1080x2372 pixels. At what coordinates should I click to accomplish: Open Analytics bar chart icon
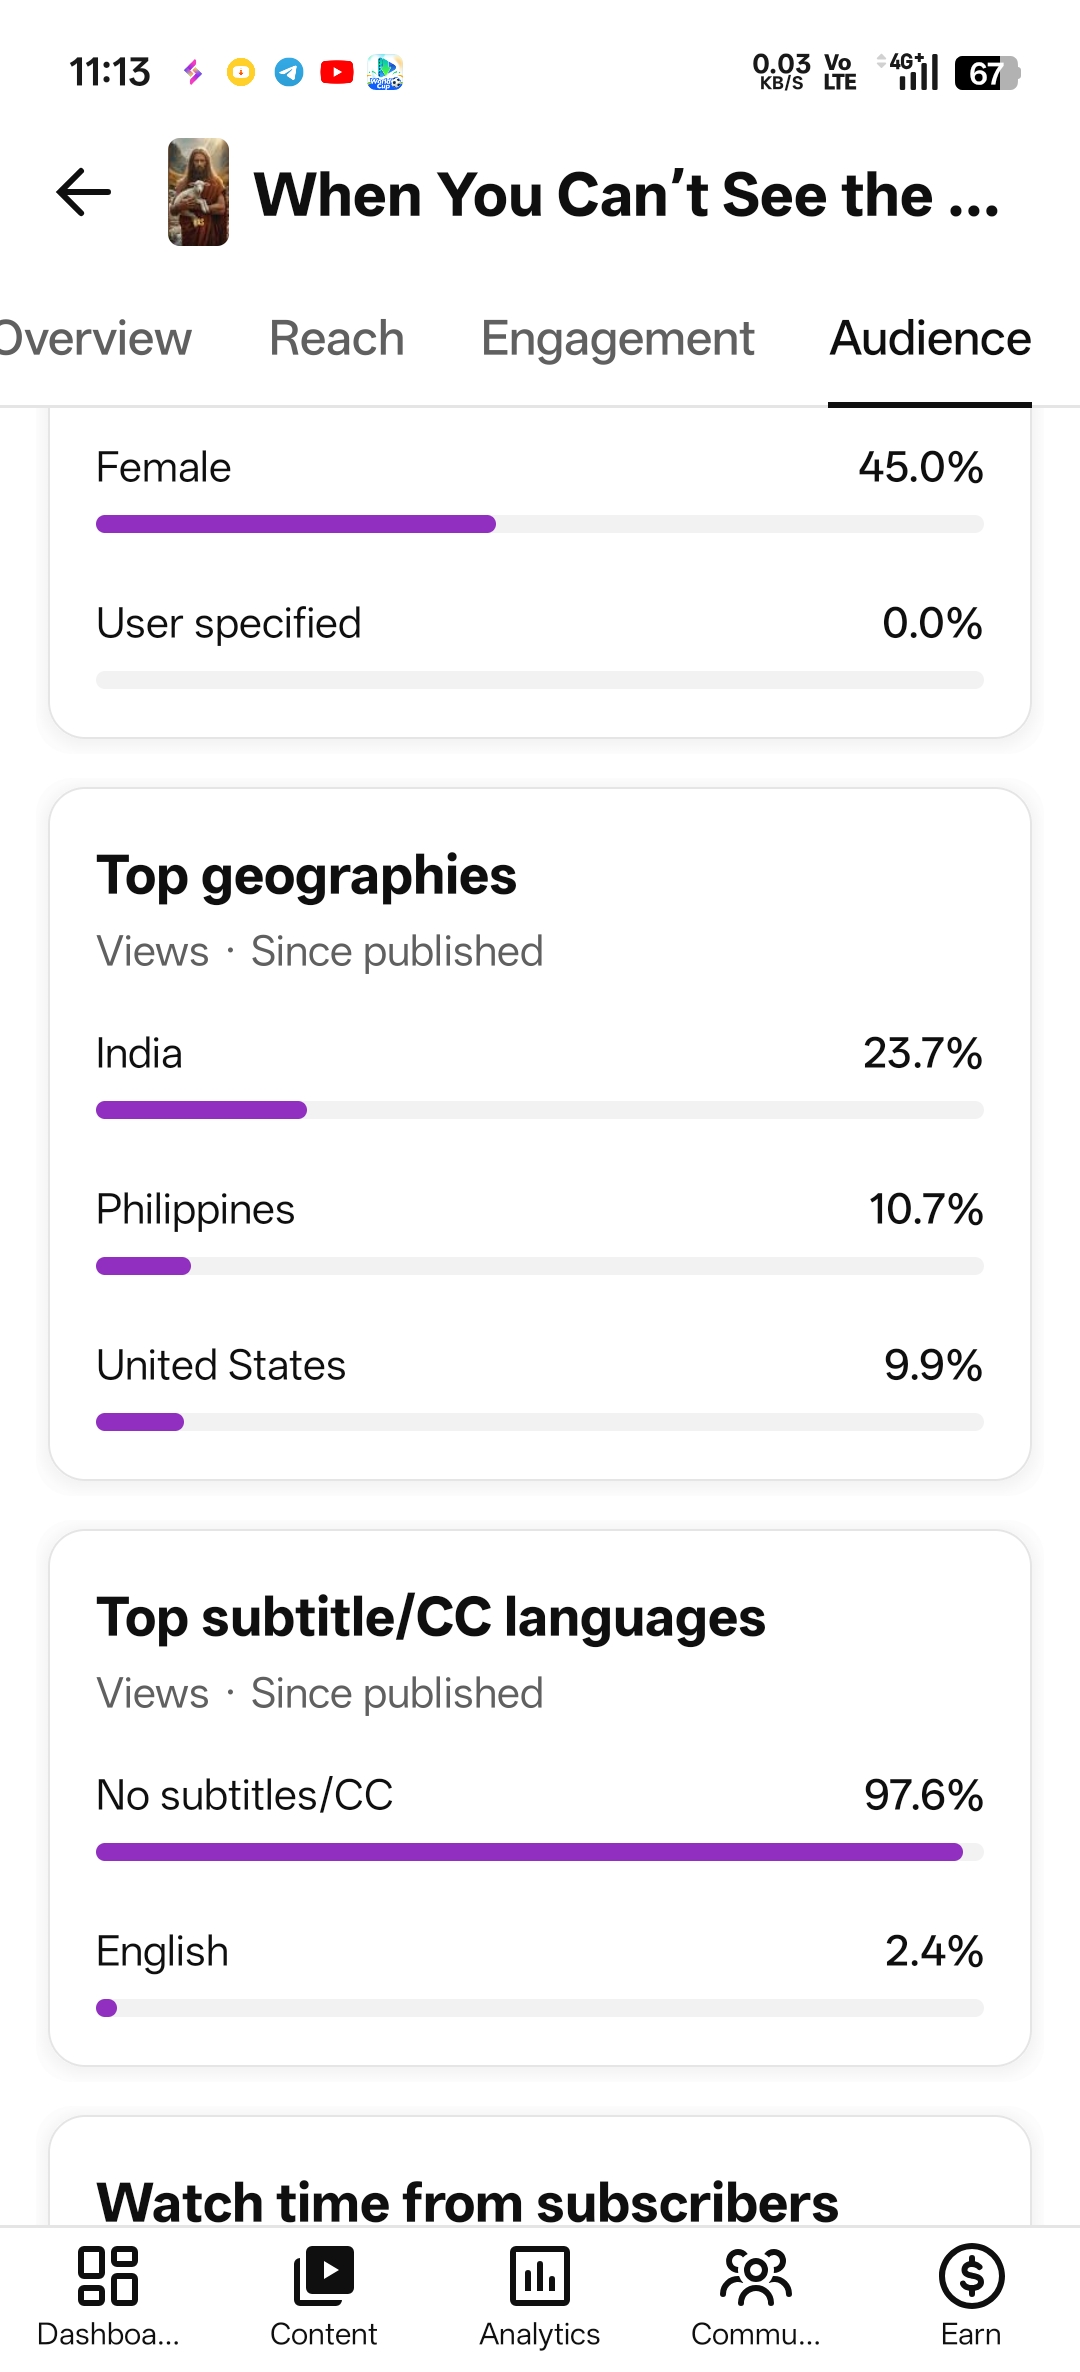point(540,2275)
